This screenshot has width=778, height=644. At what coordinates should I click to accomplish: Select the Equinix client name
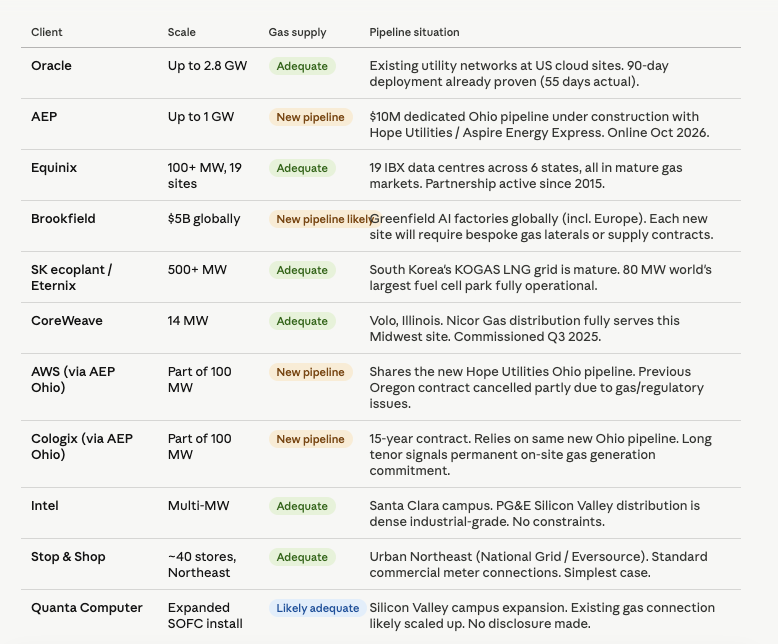[x=54, y=168]
